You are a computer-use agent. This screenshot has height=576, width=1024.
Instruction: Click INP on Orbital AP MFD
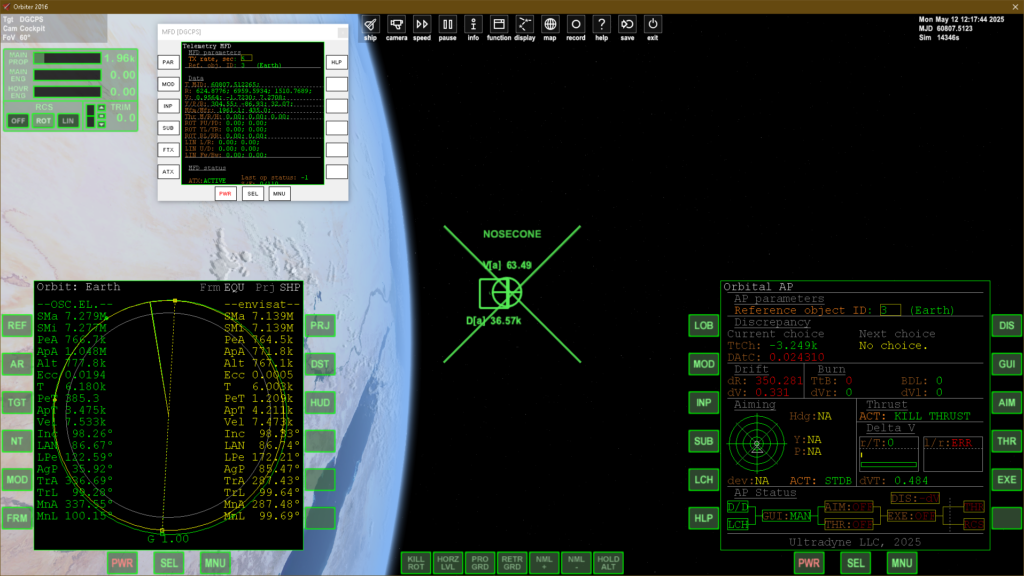pyautogui.click(x=703, y=402)
